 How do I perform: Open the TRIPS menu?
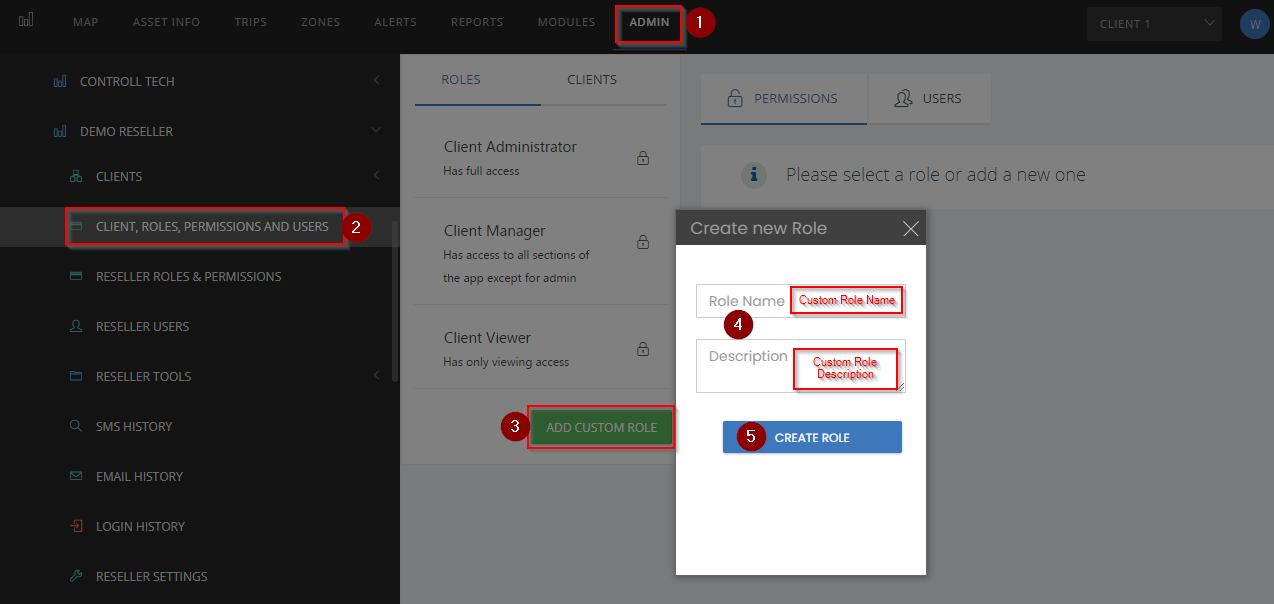click(x=250, y=22)
